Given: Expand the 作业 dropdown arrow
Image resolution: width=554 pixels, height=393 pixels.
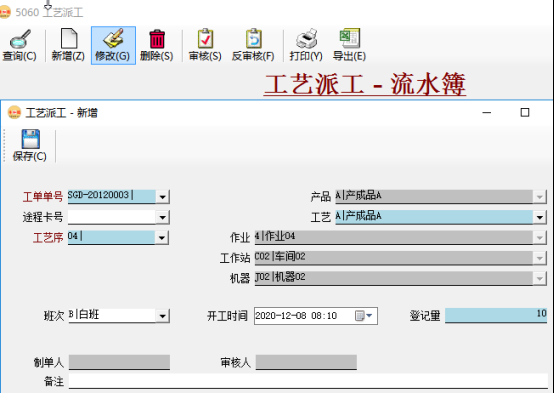Looking at the screenshot, I should 540,238.
